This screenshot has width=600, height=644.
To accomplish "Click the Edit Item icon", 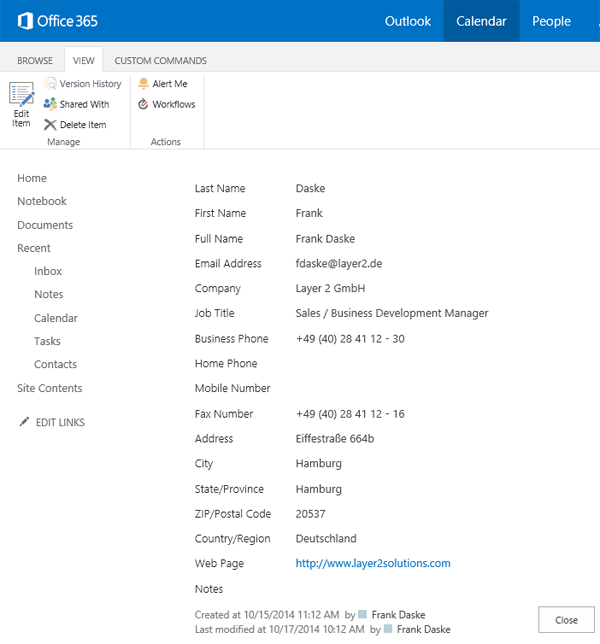I will (22, 96).
